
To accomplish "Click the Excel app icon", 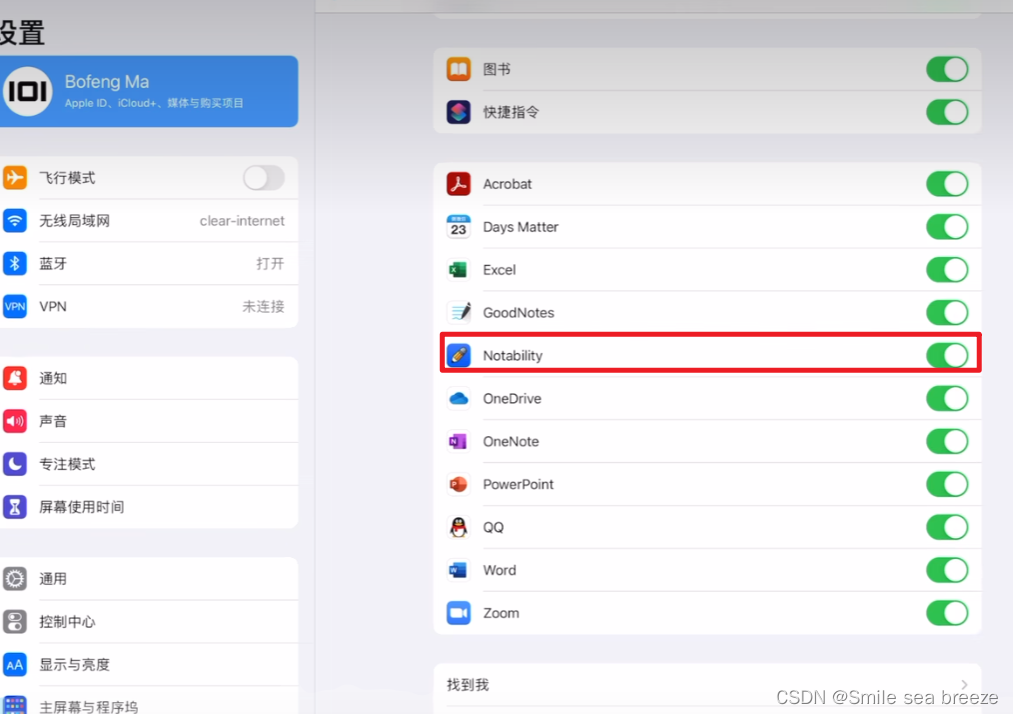I will [x=459, y=269].
